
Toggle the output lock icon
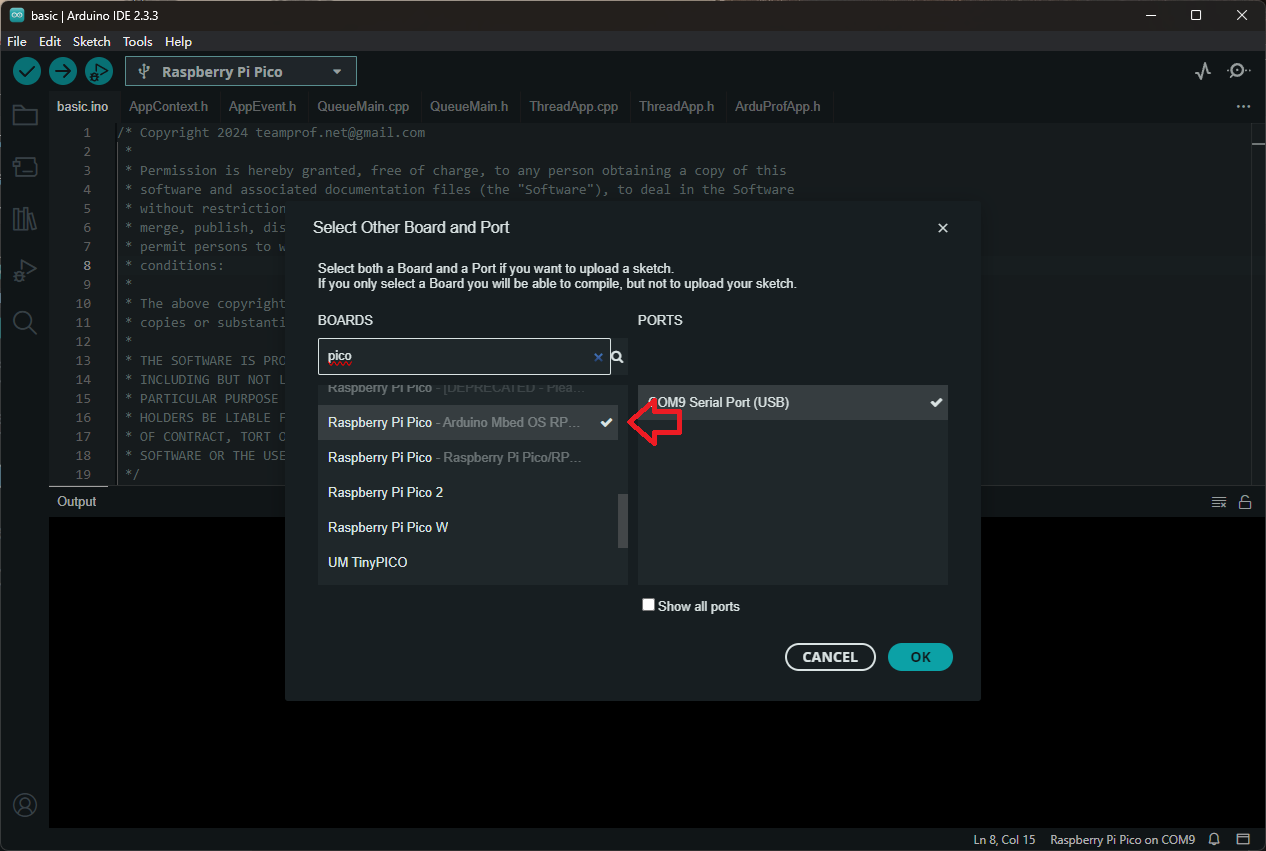[x=1245, y=502]
